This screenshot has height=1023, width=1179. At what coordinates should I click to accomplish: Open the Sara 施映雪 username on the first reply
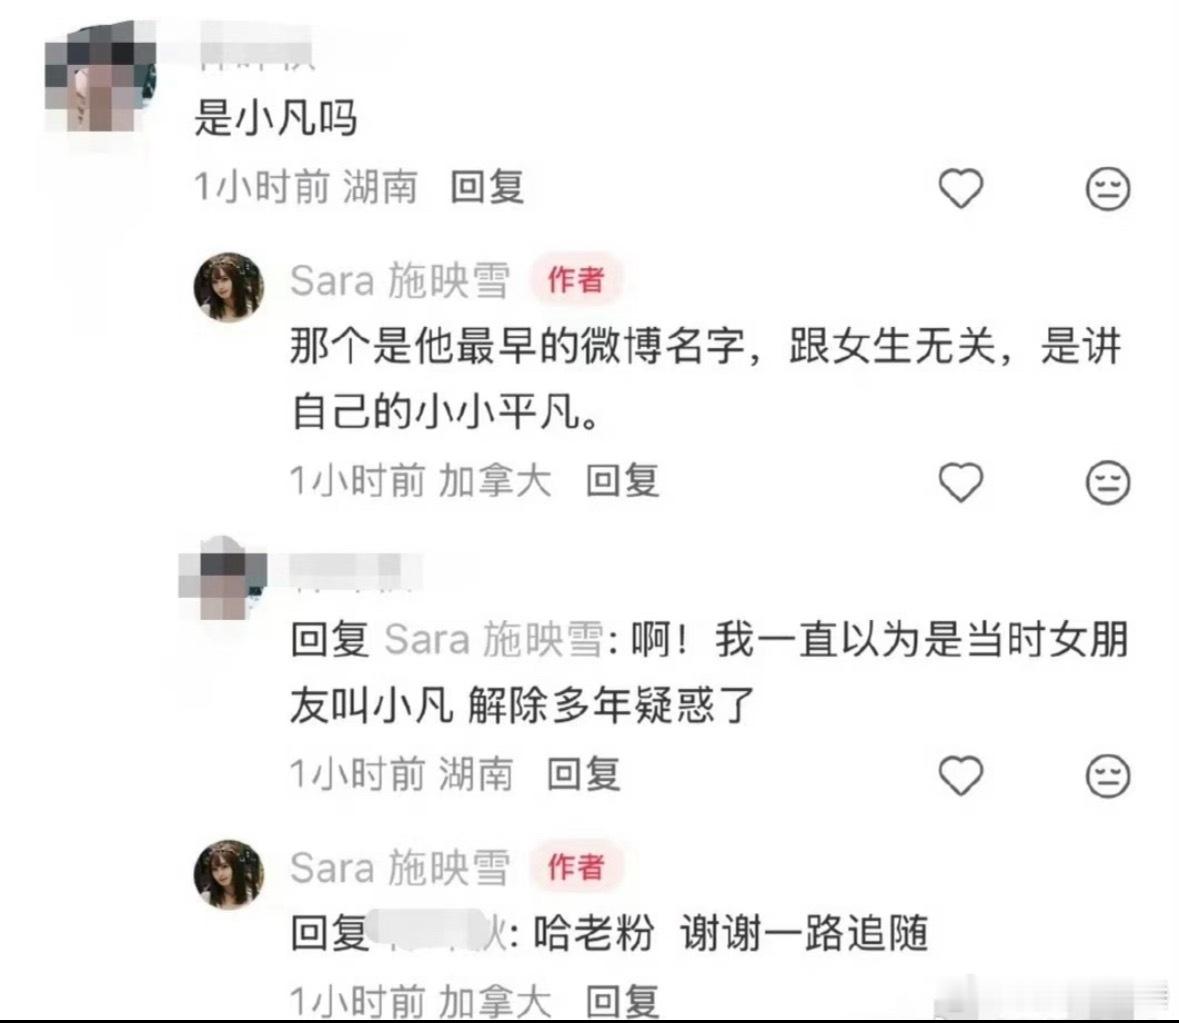pos(400,281)
